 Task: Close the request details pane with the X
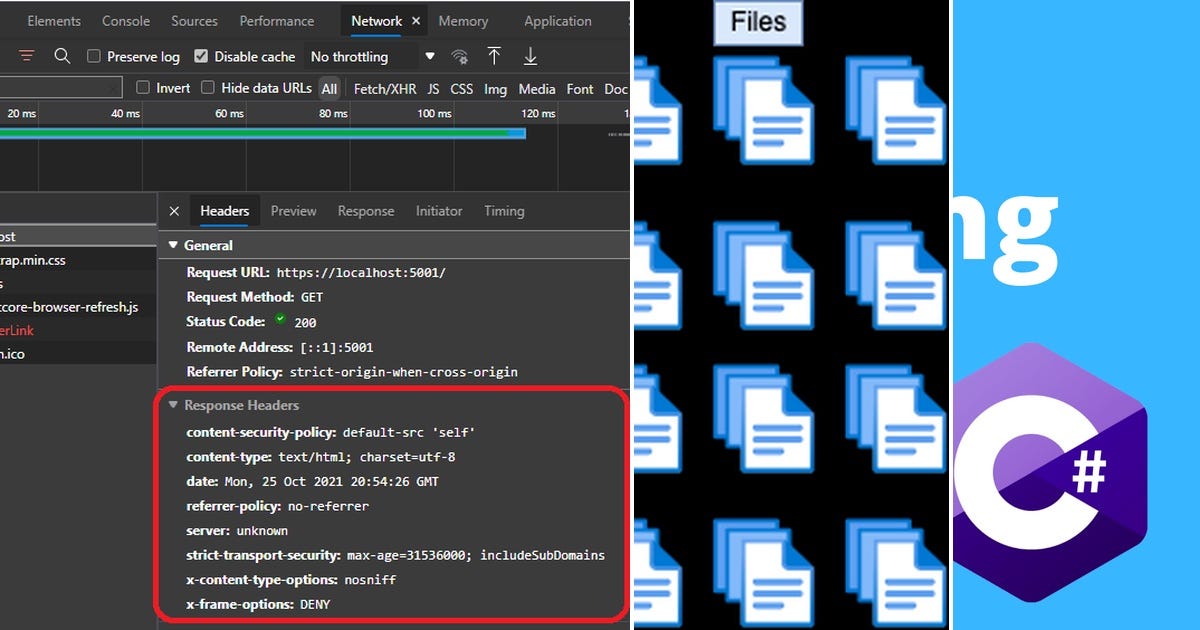point(175,211)
